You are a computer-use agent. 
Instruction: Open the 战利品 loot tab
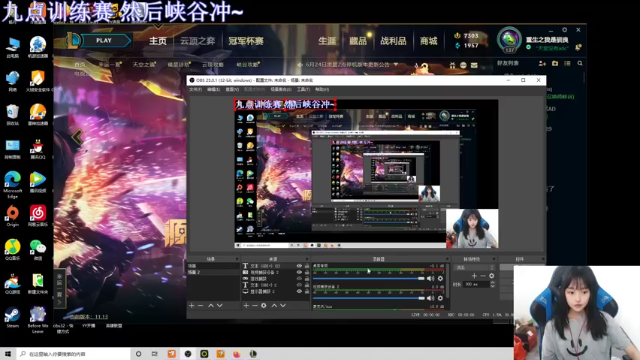[393, 41]
